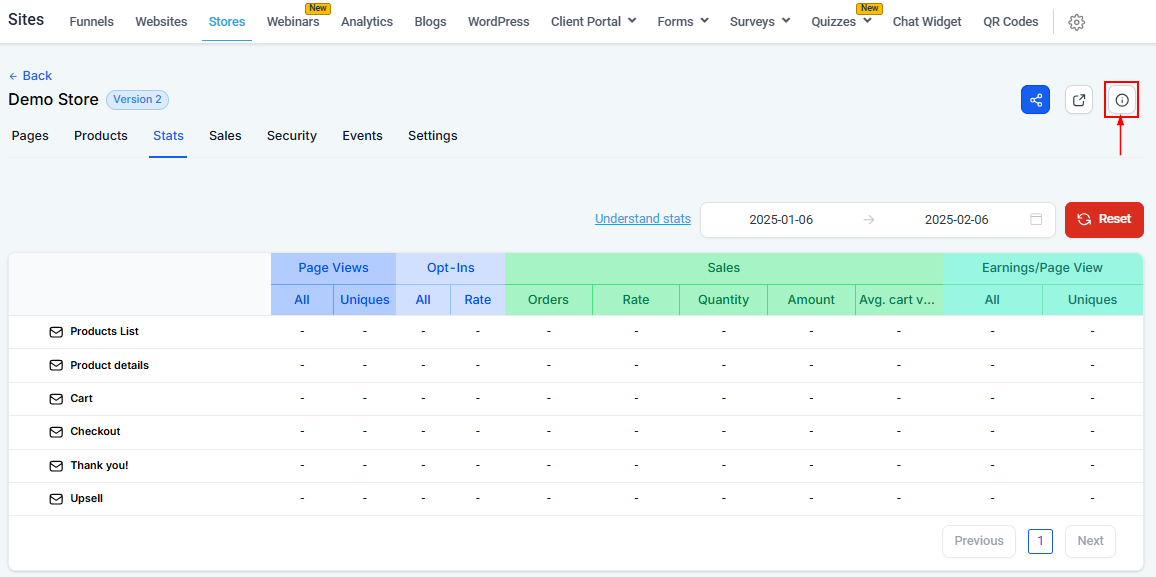This screenshot has height=577, width=1156.
Task: Open the QR Codes section
Action: click(1011, 21)
